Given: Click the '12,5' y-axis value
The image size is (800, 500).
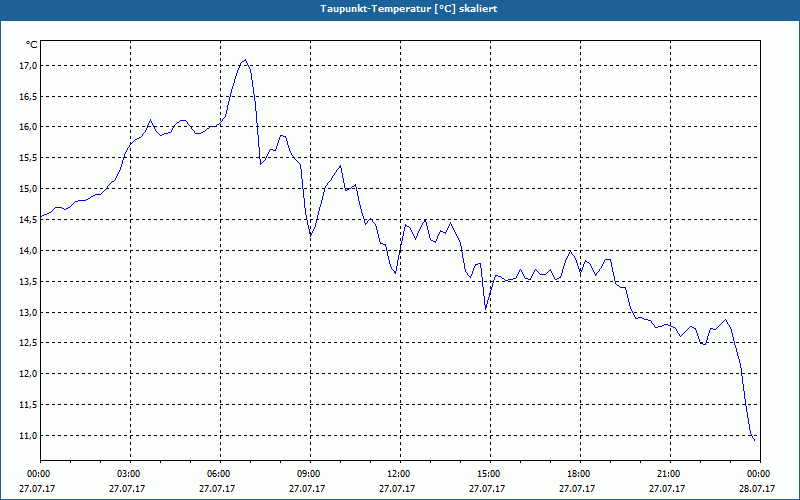Looking at the screenshot, I should 29,343.
